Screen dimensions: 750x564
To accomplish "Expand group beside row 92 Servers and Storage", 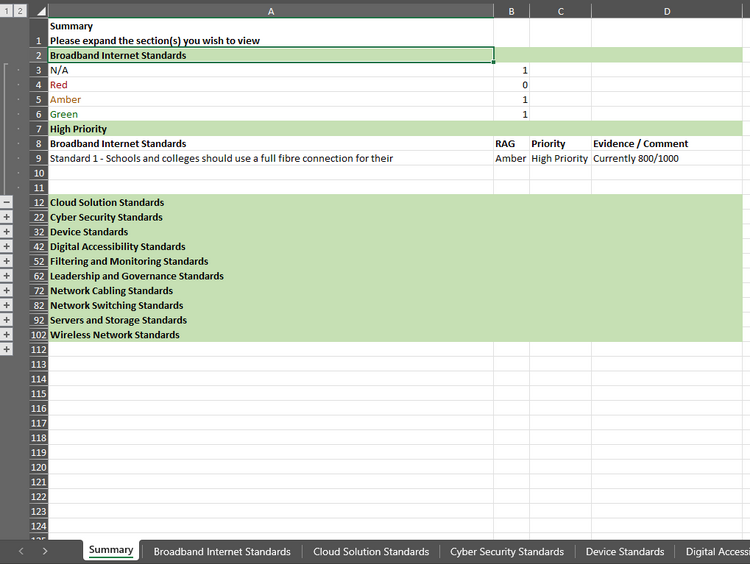I will pyautogui.click(x=6, y=320).
